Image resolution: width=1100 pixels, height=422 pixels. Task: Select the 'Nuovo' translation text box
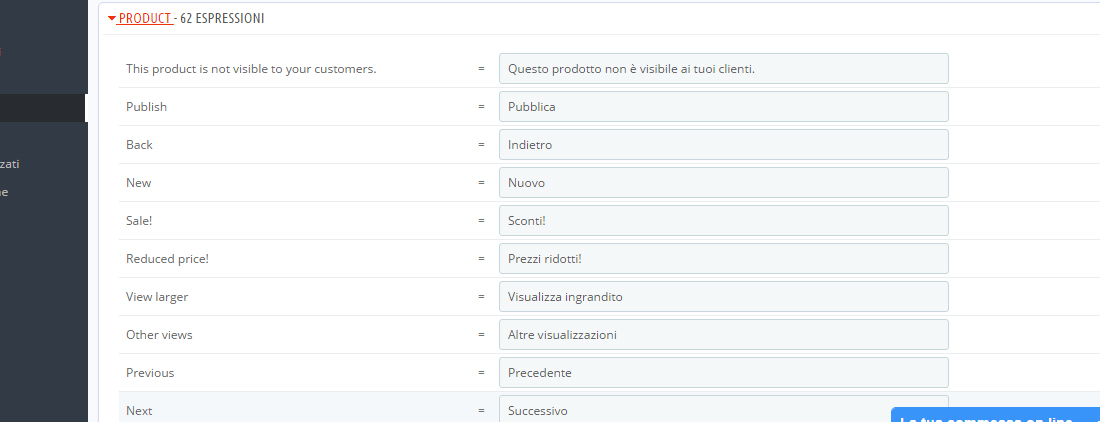point(723,183)
